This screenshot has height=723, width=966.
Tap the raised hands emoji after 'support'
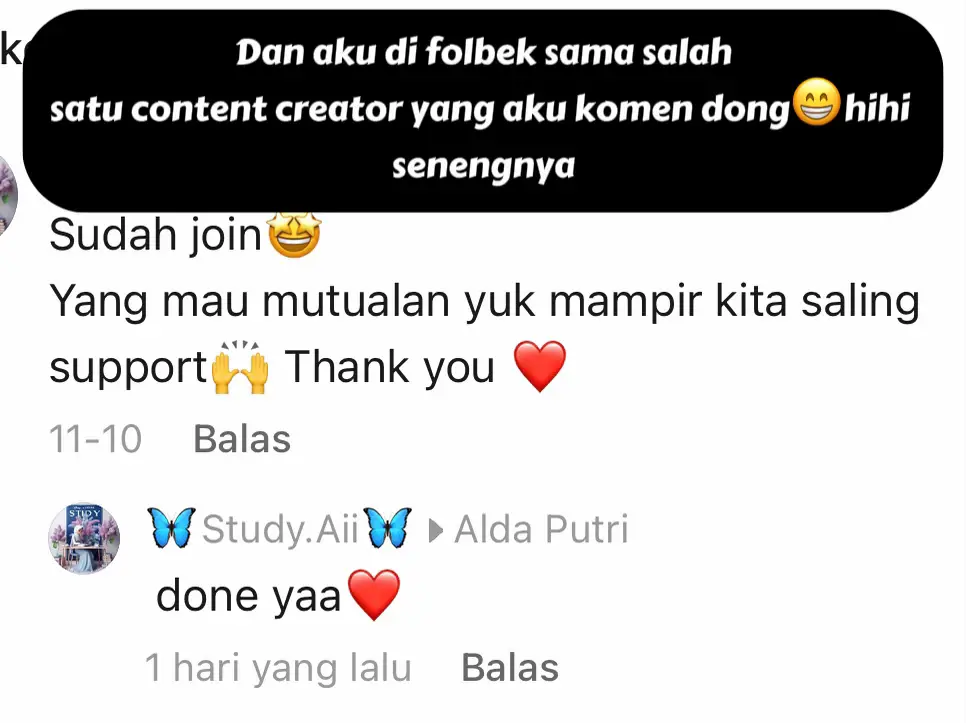[240, 368]
